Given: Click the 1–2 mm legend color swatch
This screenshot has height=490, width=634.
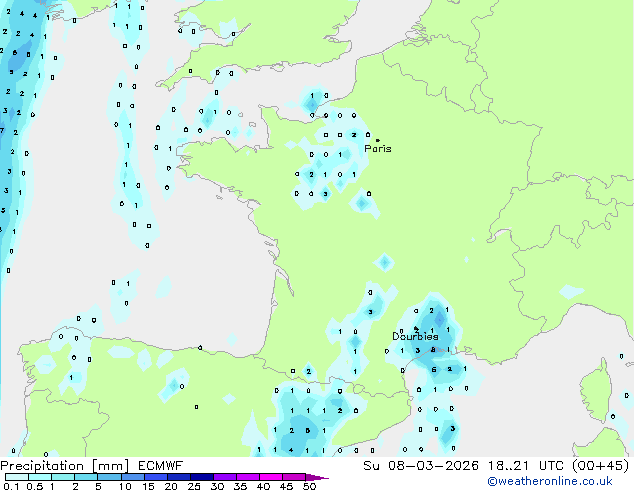Looking at the screenshot, I should tap(63, 477).
